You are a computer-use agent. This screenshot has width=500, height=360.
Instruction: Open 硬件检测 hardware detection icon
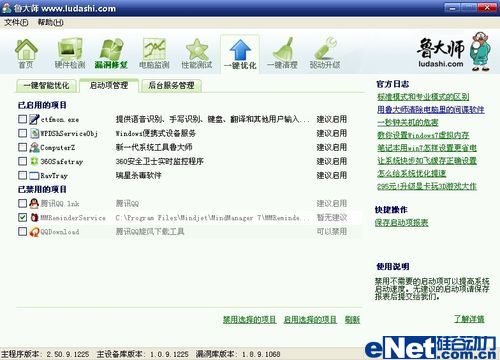click(x=70, y=49)
